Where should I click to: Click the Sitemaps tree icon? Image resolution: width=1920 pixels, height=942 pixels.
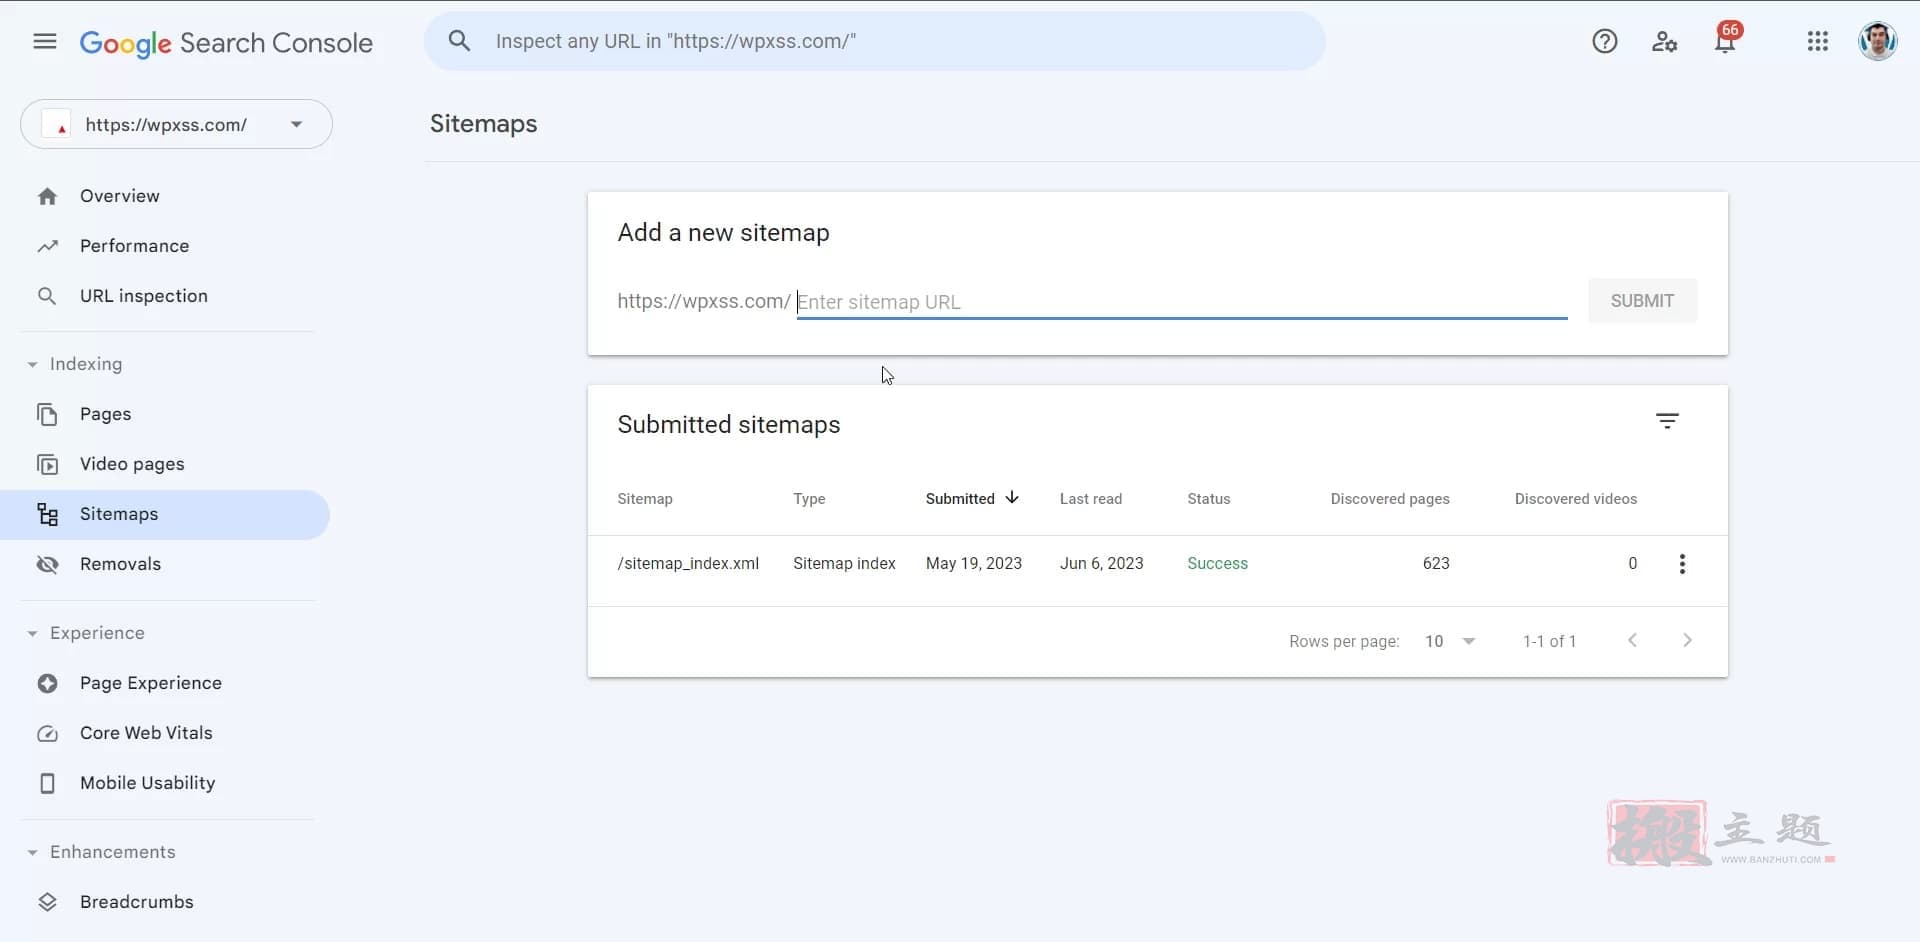tap(47, 514)
